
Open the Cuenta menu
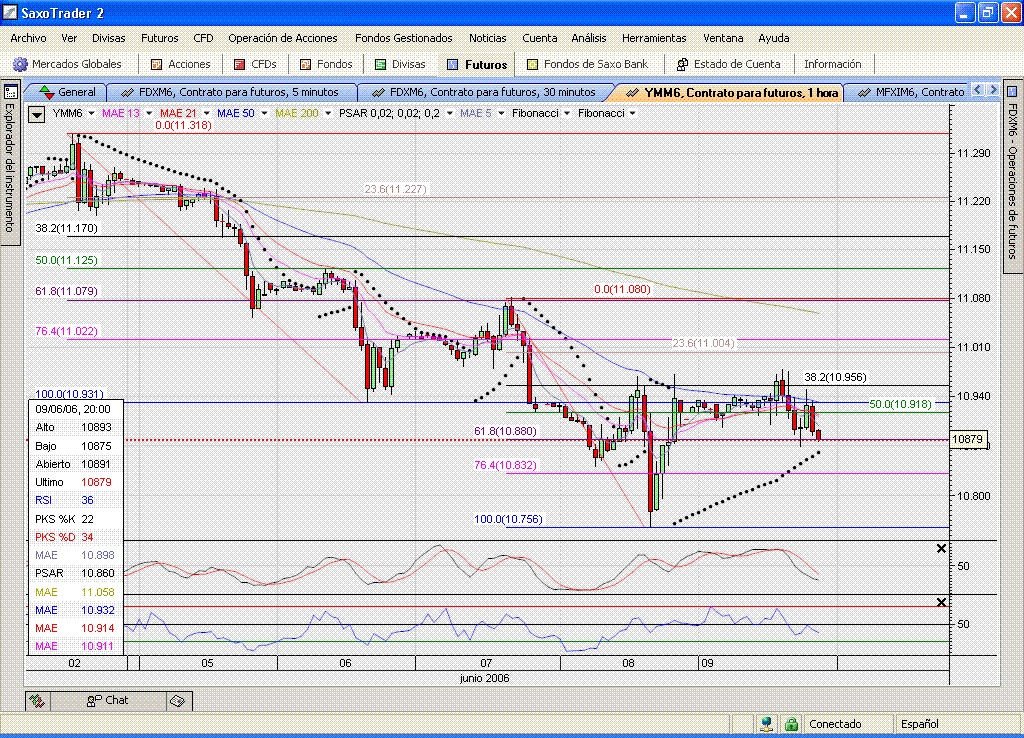(x=539, y=38)
